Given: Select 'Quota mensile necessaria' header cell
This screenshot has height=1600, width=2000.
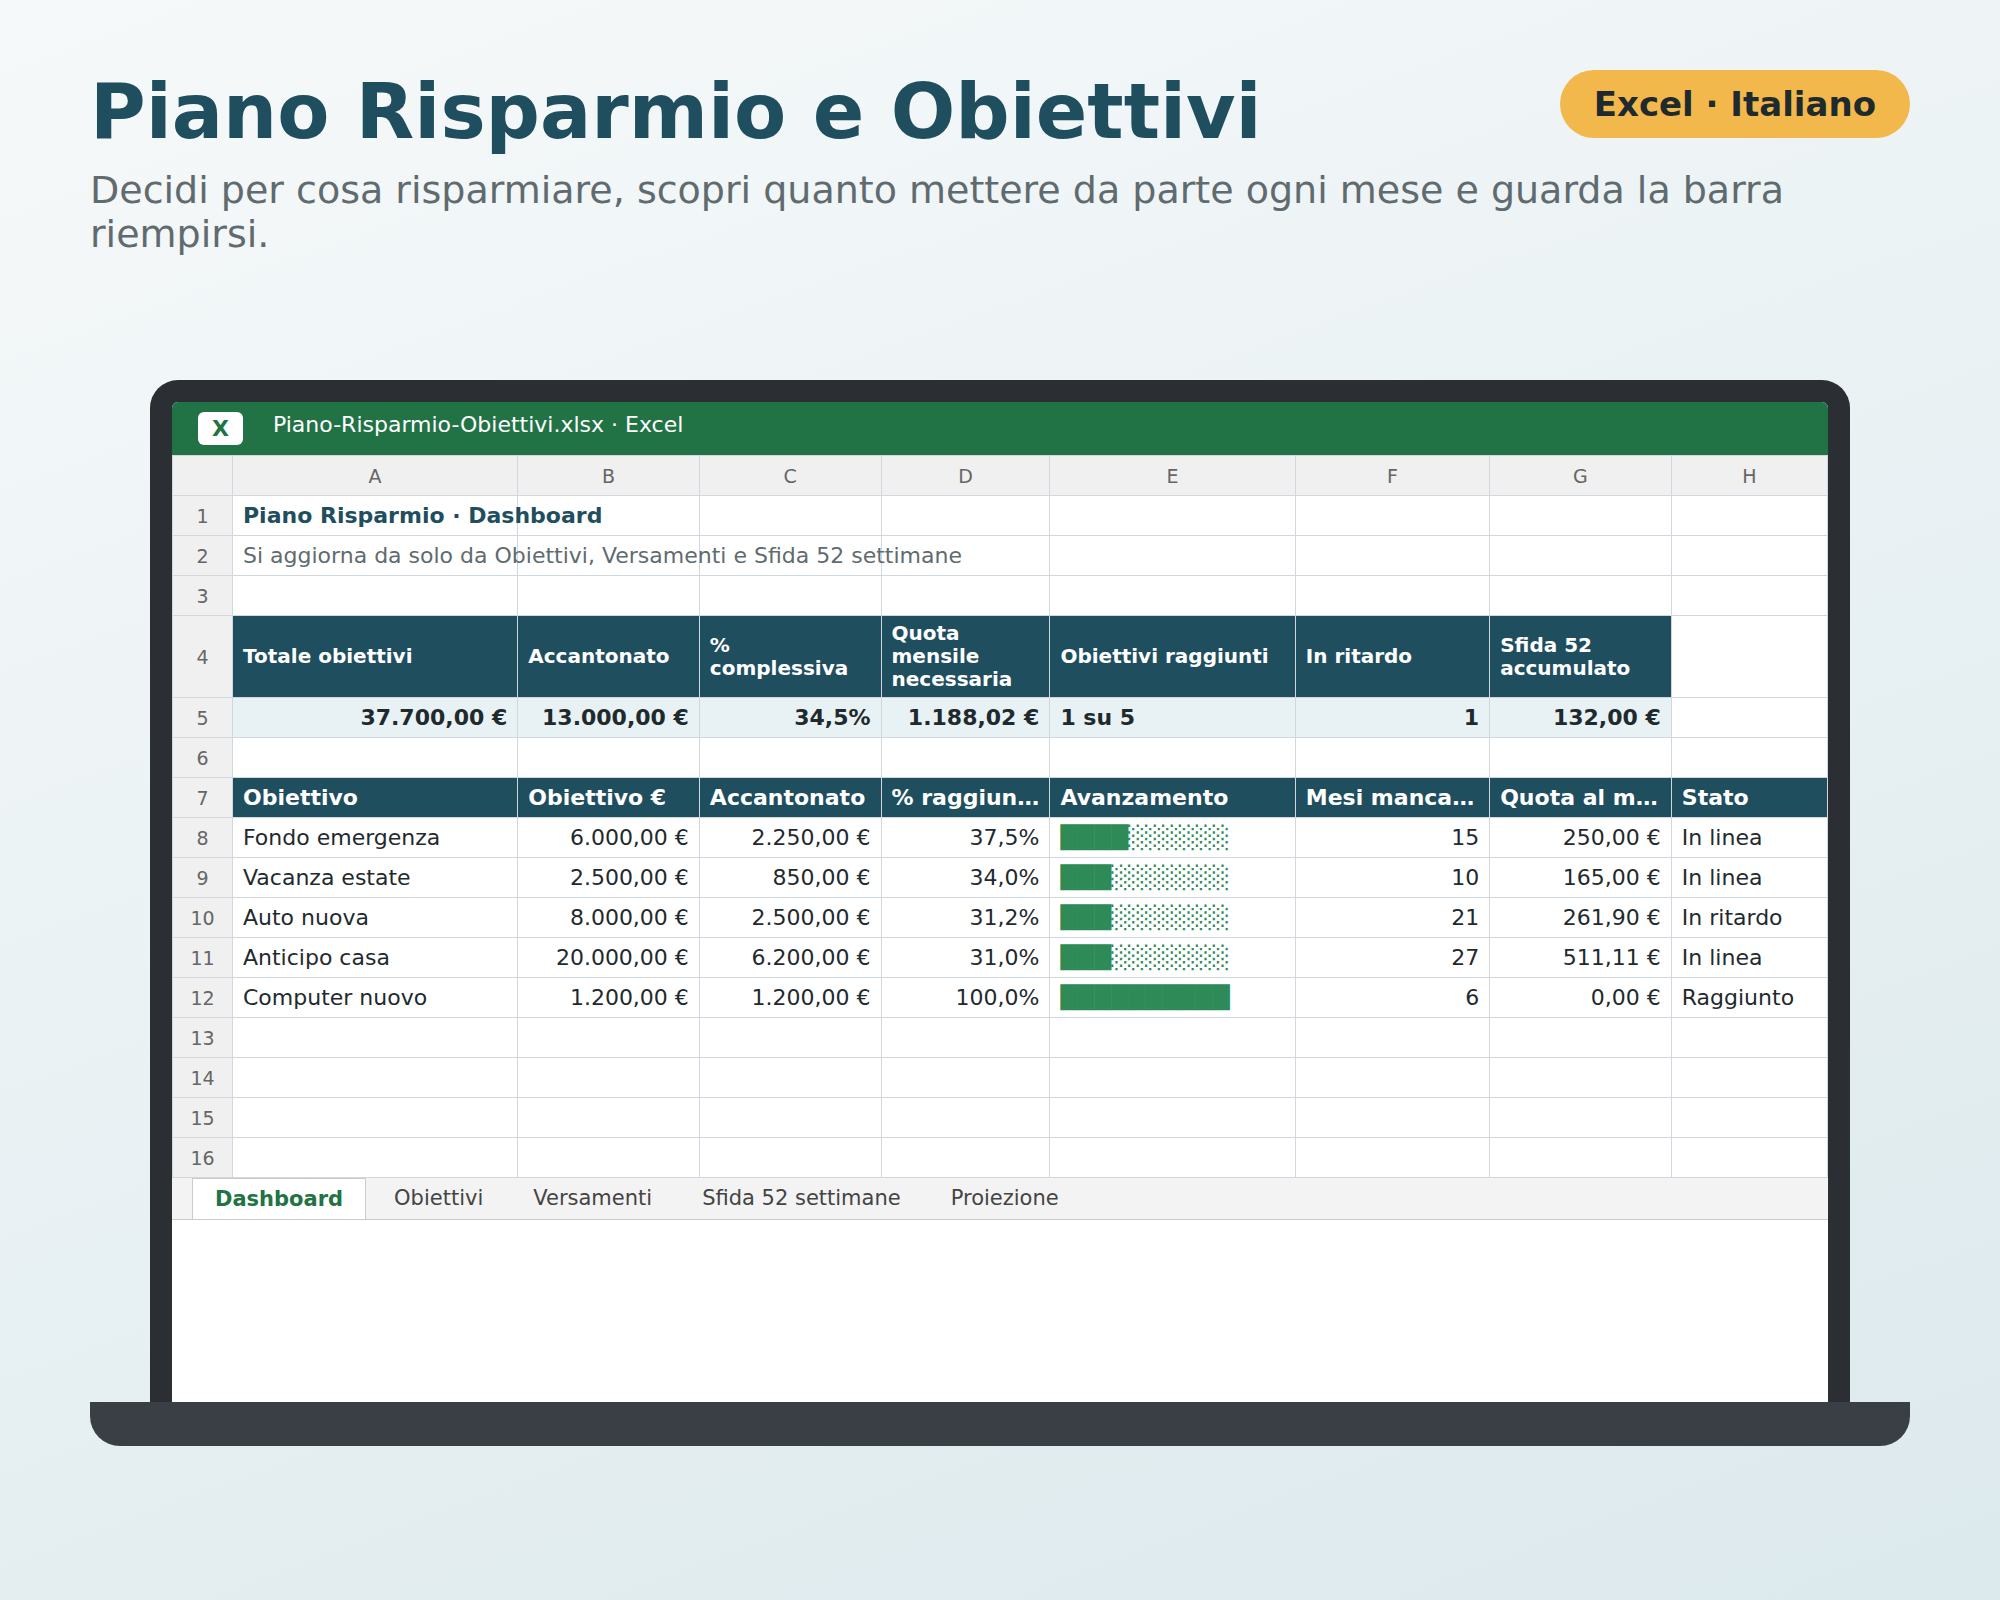Looking at the screenshot, I should point(965,657).
